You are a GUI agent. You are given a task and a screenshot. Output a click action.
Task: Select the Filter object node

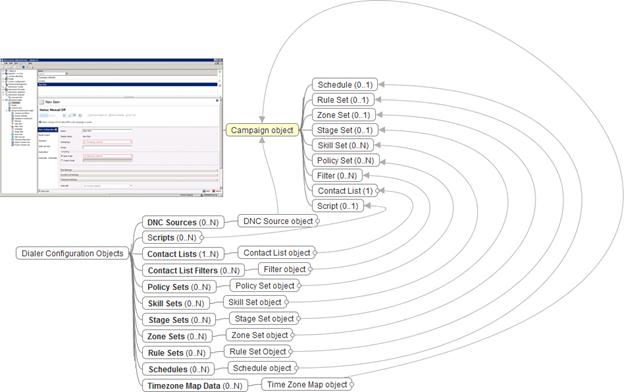[285, 269]
